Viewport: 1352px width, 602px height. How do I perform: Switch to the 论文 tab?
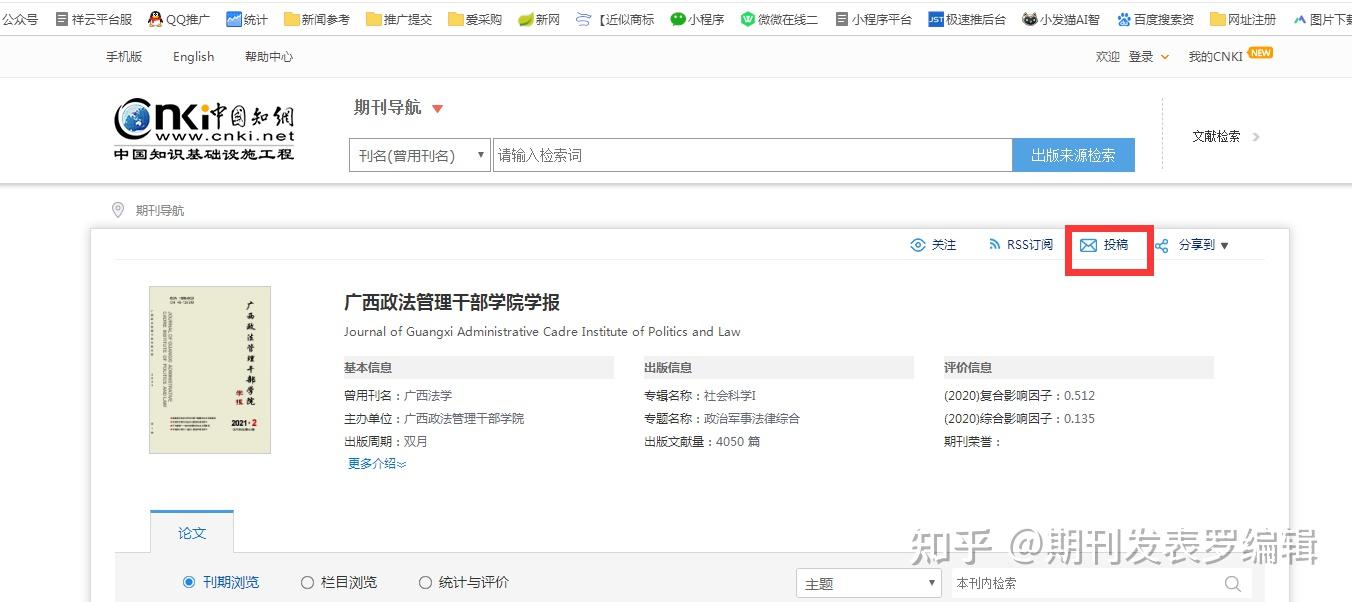point(192,532)
